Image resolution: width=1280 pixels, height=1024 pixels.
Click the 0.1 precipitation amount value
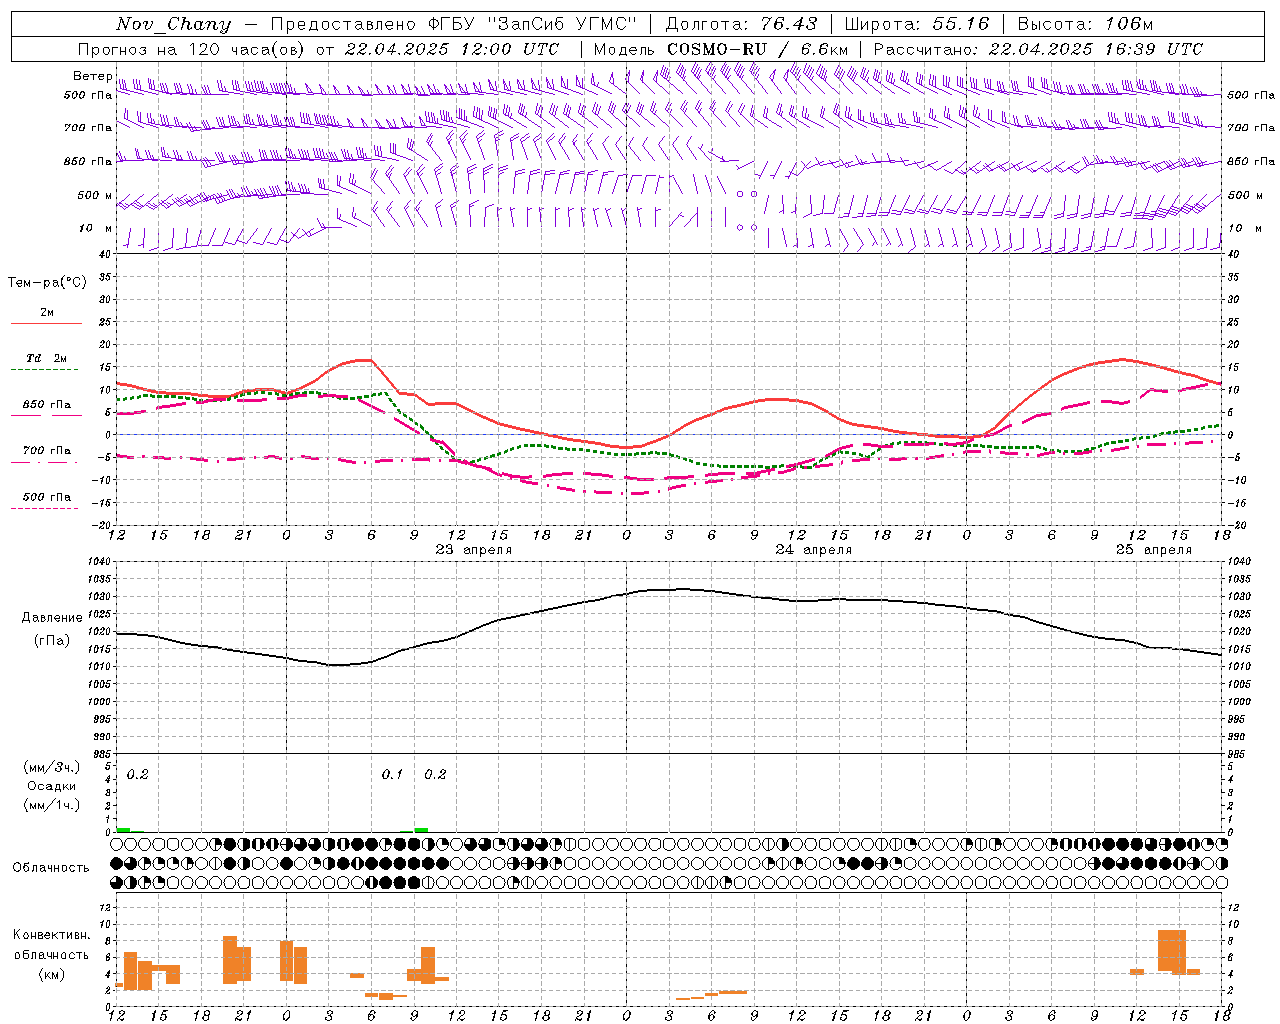[x=392, y=774]
